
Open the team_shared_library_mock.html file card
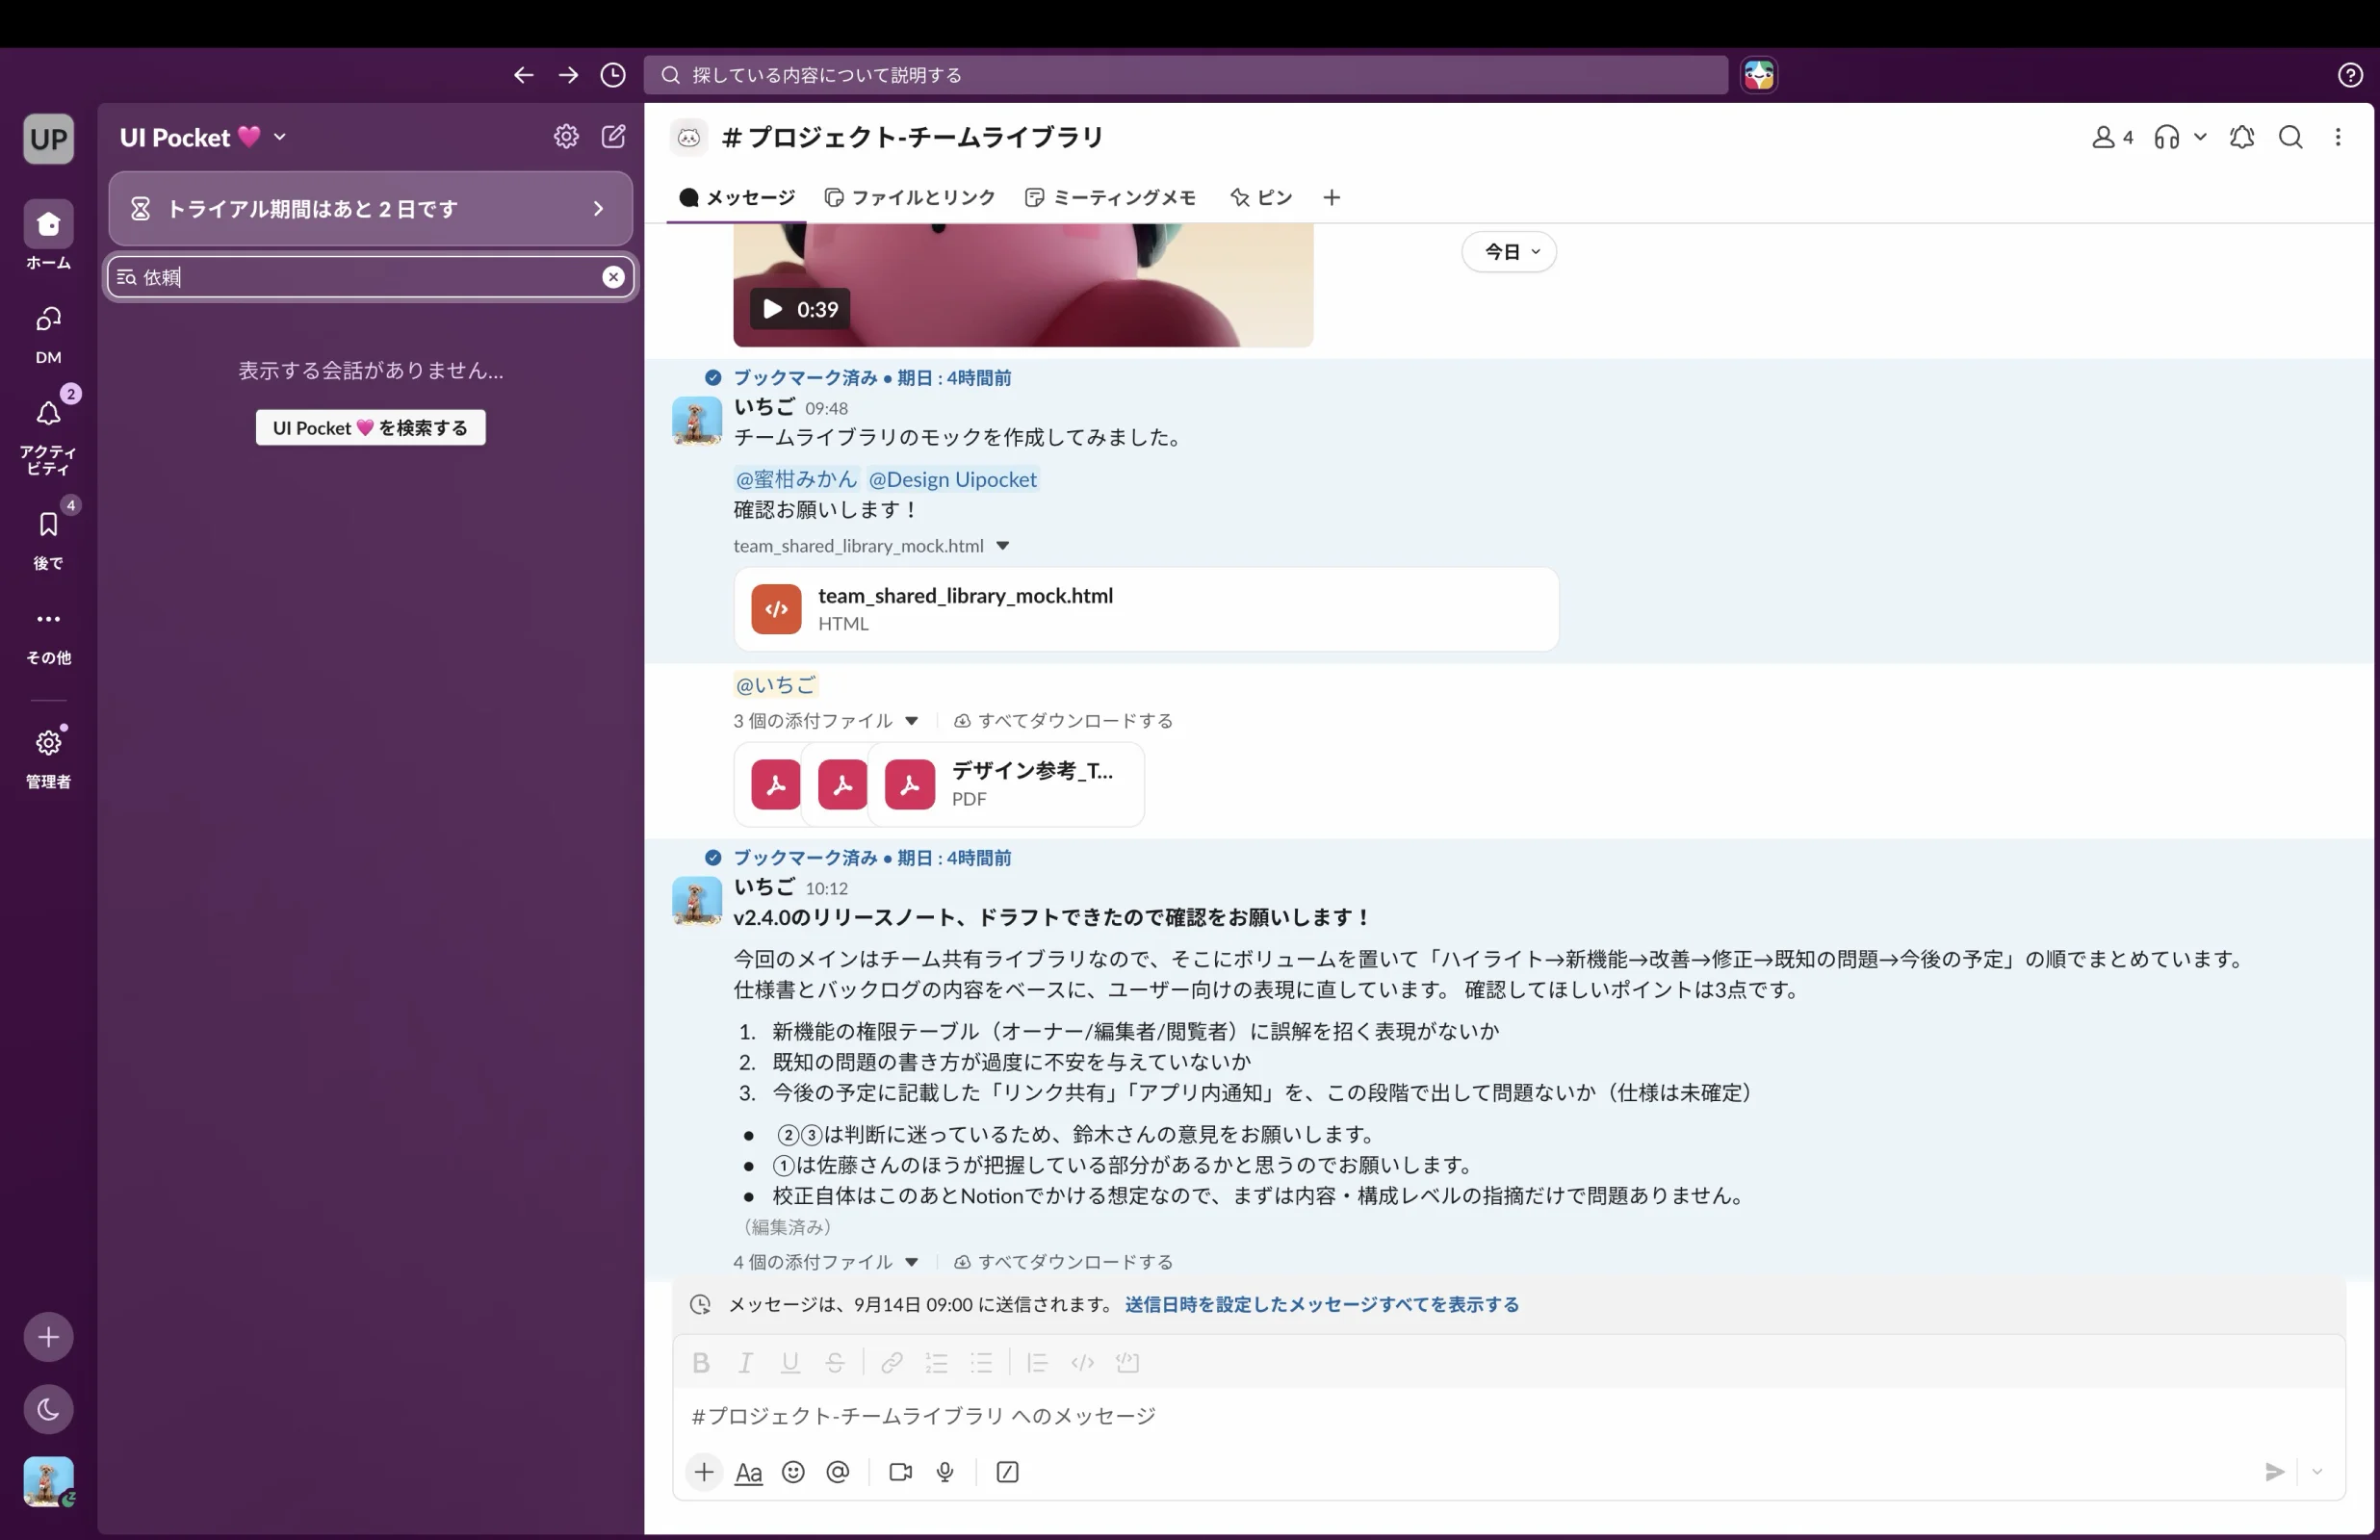point(1146,609)
